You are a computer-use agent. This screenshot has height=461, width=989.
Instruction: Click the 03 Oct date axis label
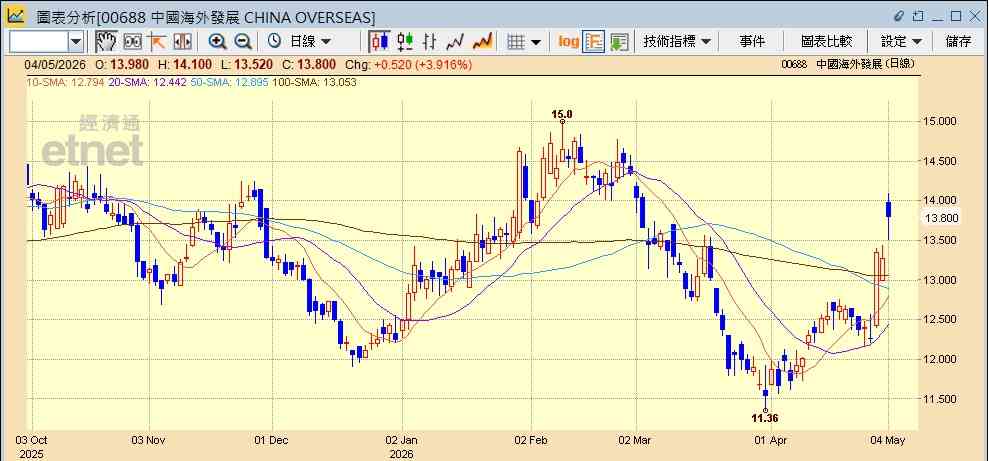(31, 440)
